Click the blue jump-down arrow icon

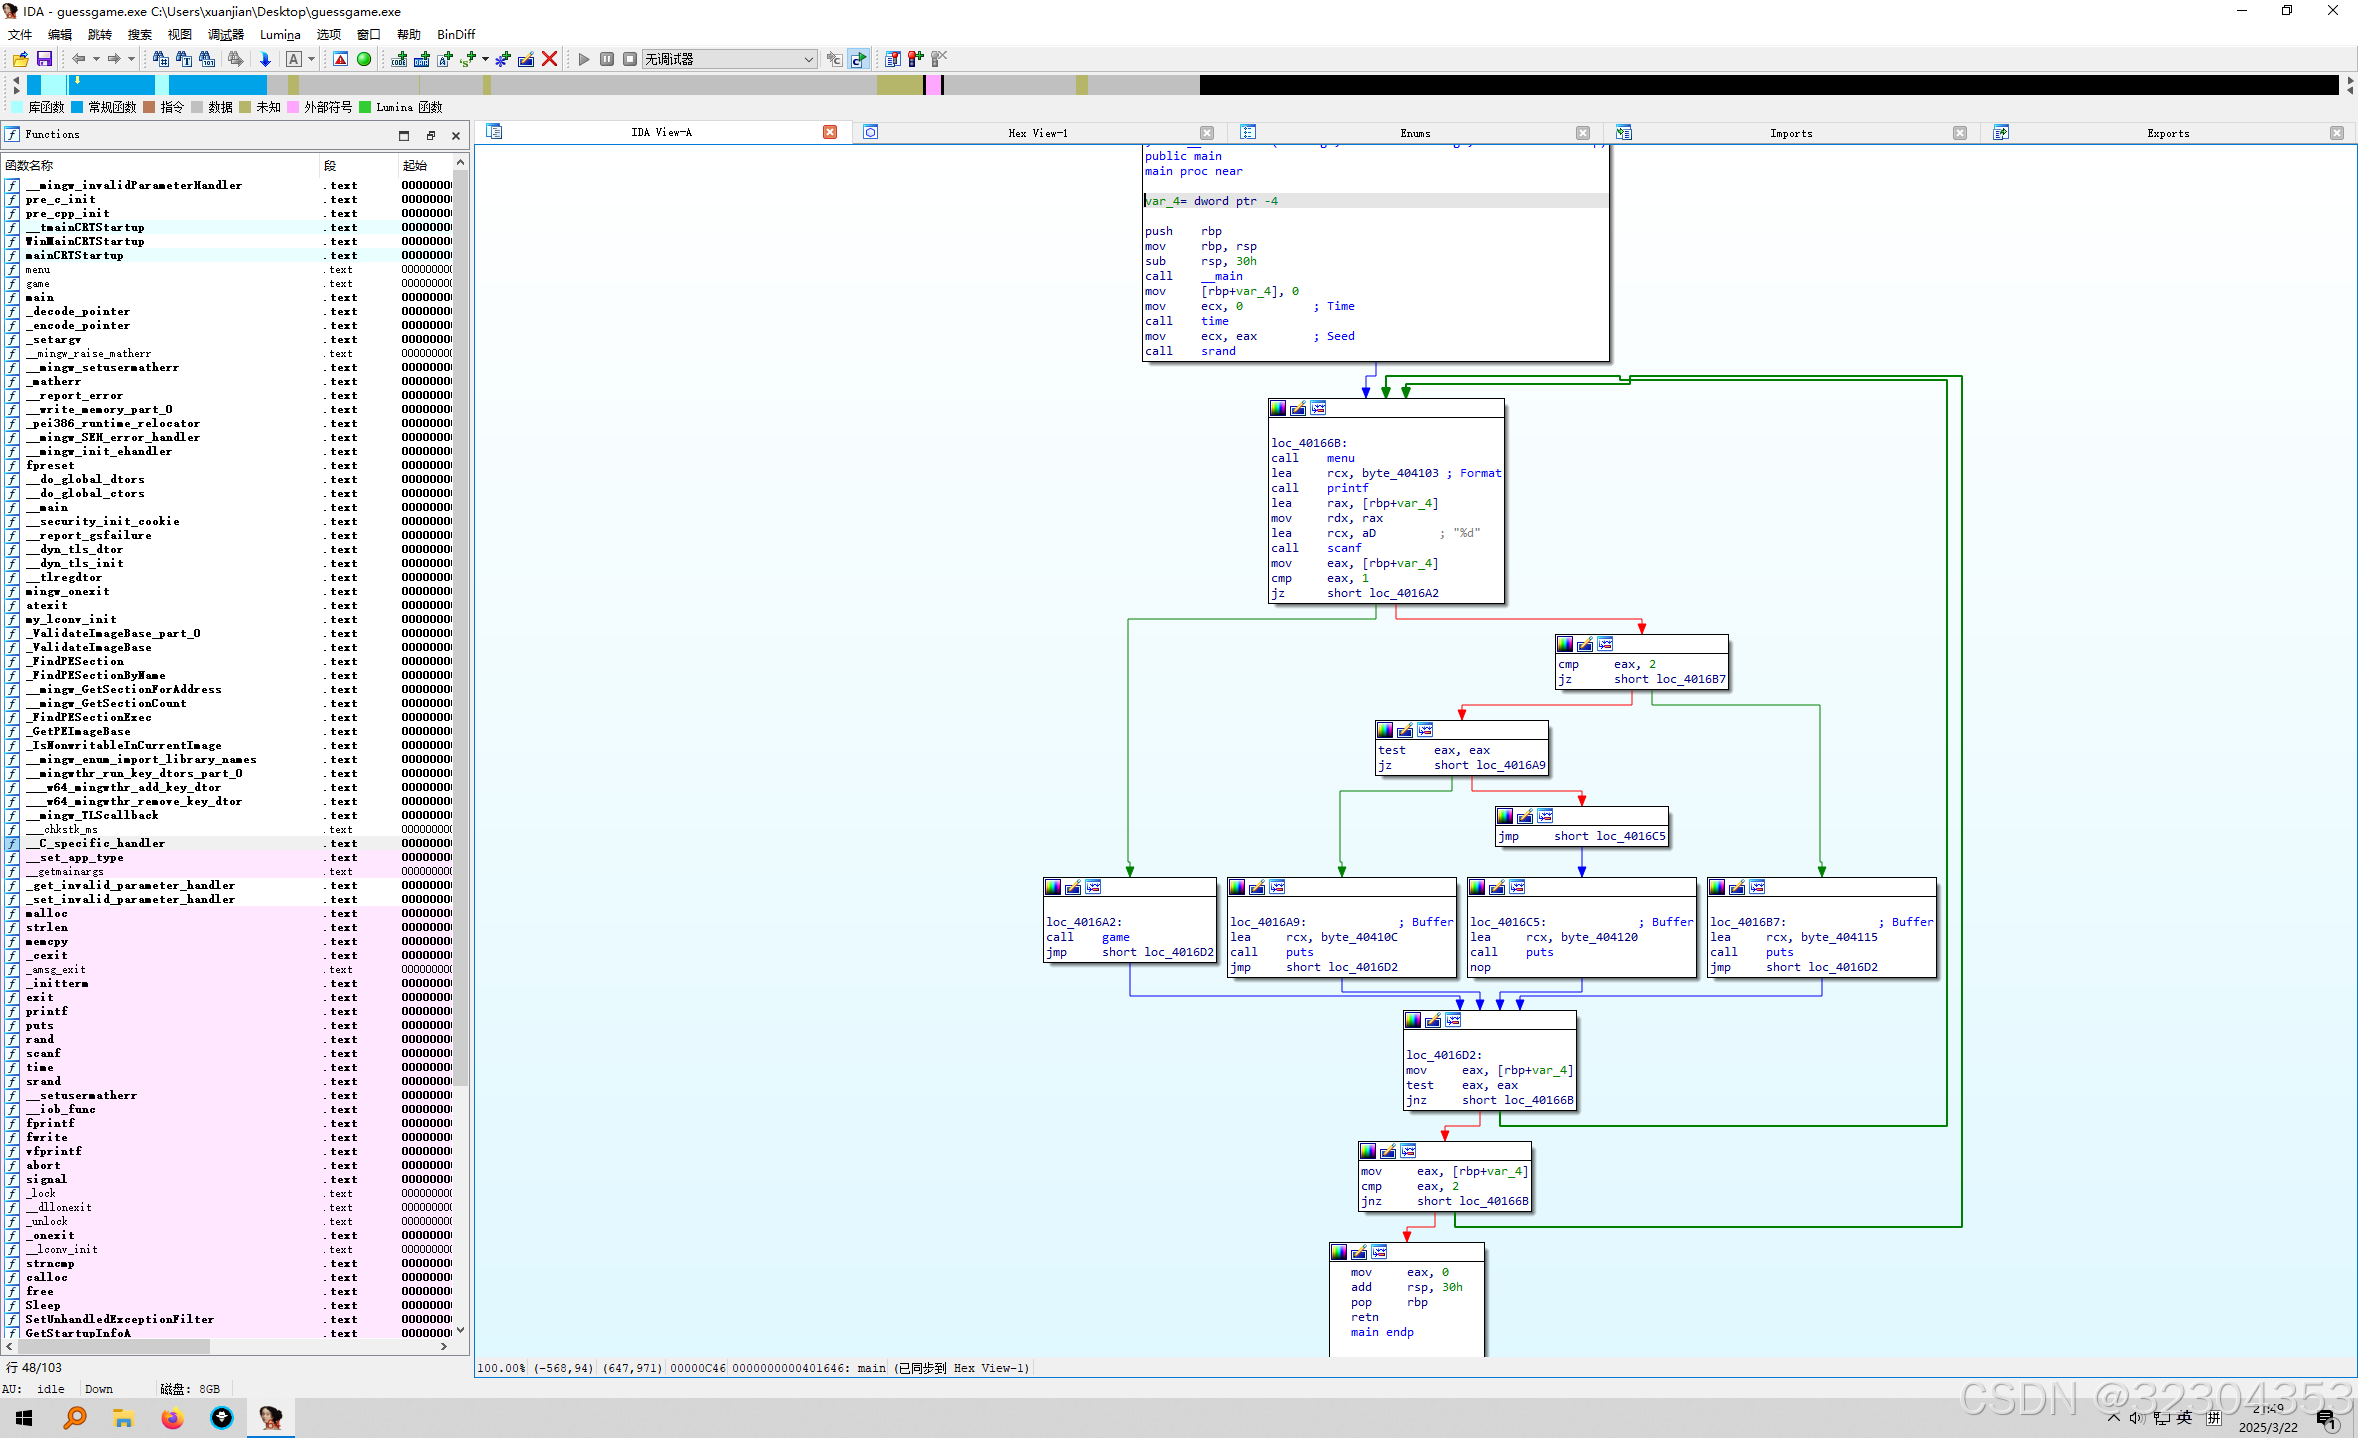pos(265,59)
